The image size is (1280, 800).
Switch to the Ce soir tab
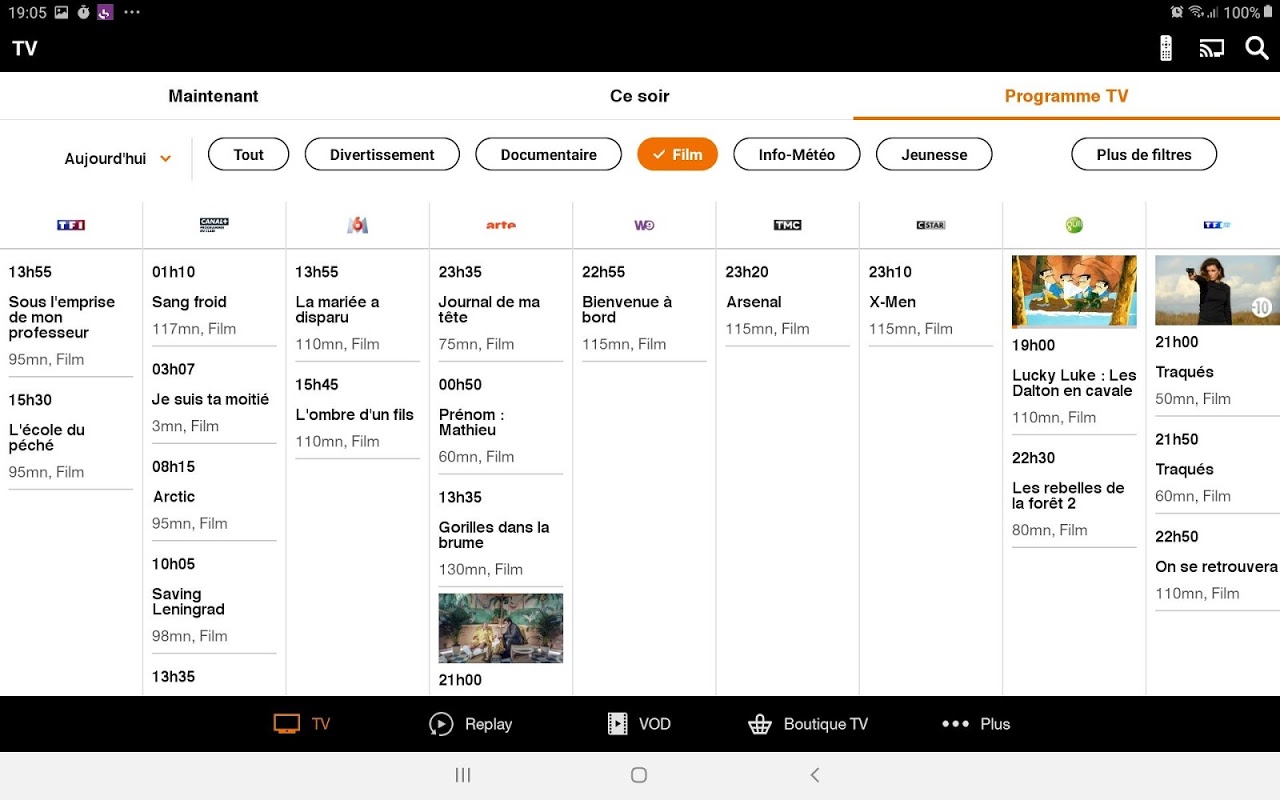[640, 95]
